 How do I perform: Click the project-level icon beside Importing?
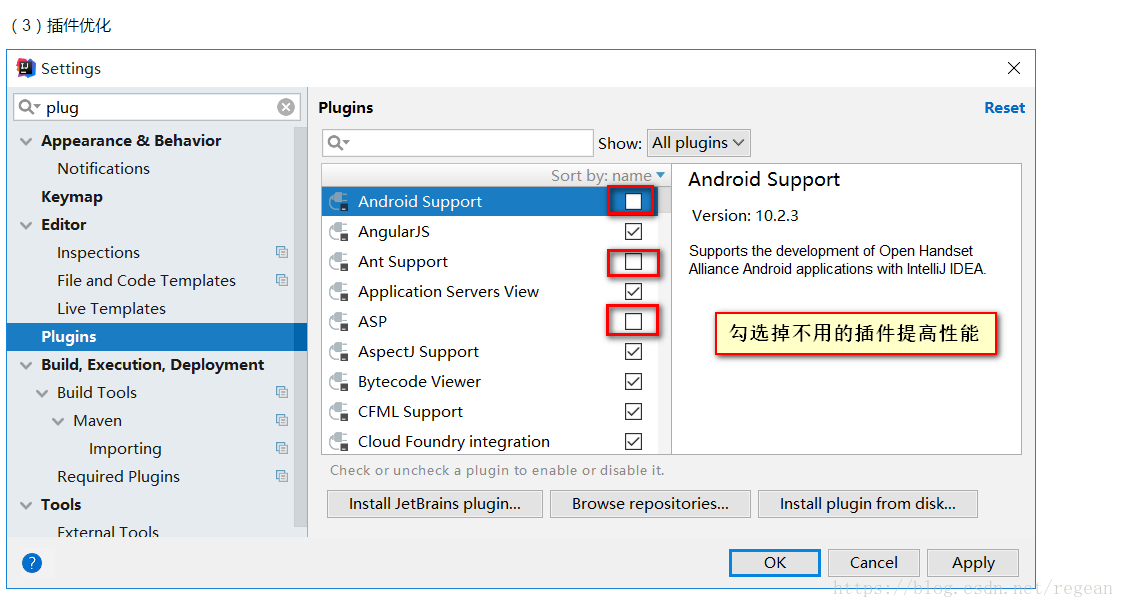(282, 448)
